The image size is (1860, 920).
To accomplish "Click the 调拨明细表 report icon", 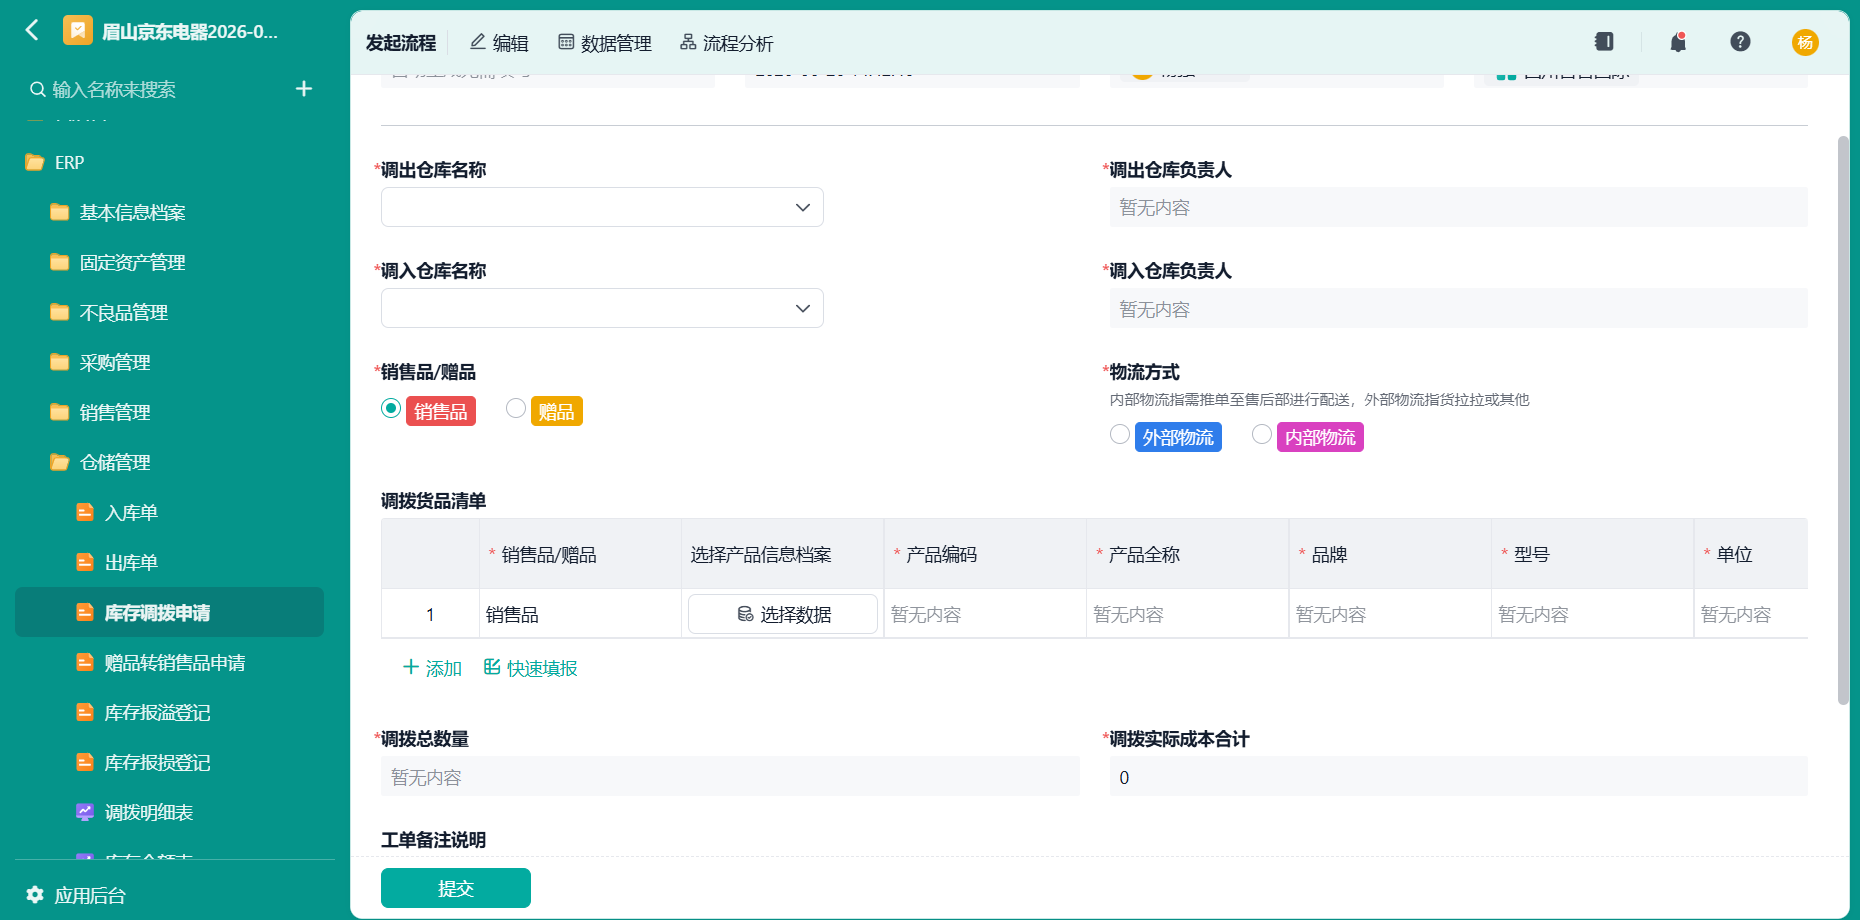I will point(85,812).
